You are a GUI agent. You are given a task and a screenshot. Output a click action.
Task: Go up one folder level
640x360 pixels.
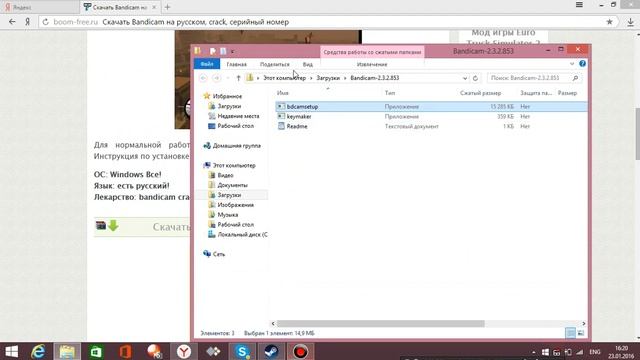click(238, 78)
